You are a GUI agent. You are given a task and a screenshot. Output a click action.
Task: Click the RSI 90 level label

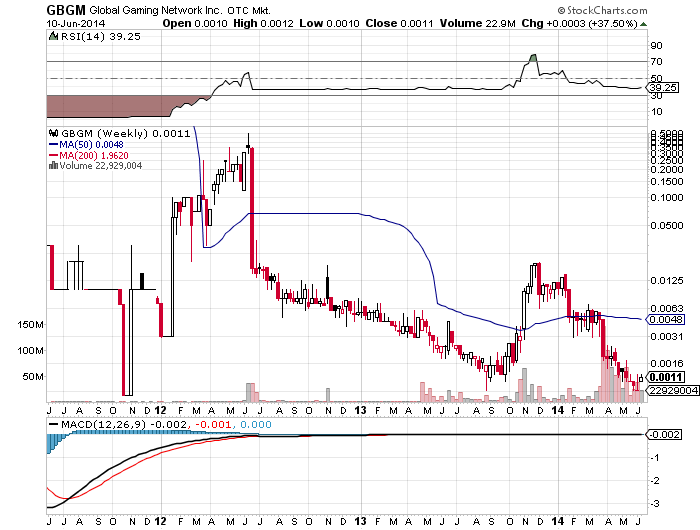pos(657,46)
